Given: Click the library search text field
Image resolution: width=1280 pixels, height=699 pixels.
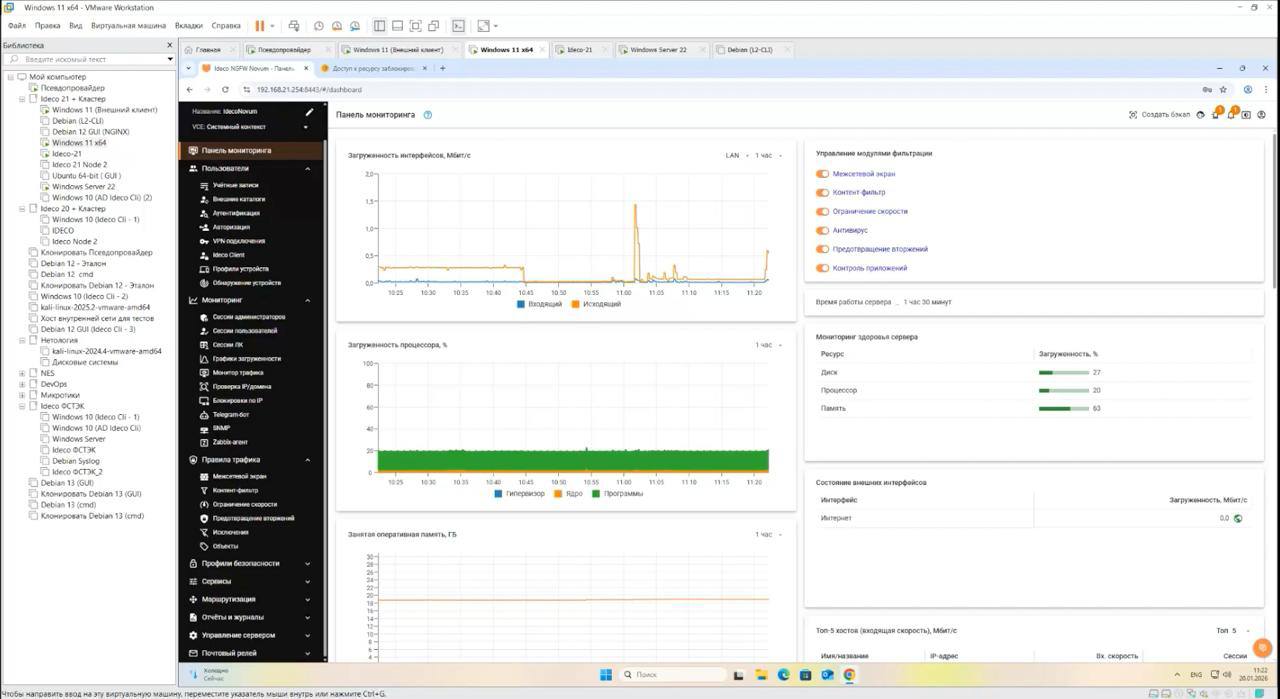Looking at the screenshot, I should (x=88, y=60).
